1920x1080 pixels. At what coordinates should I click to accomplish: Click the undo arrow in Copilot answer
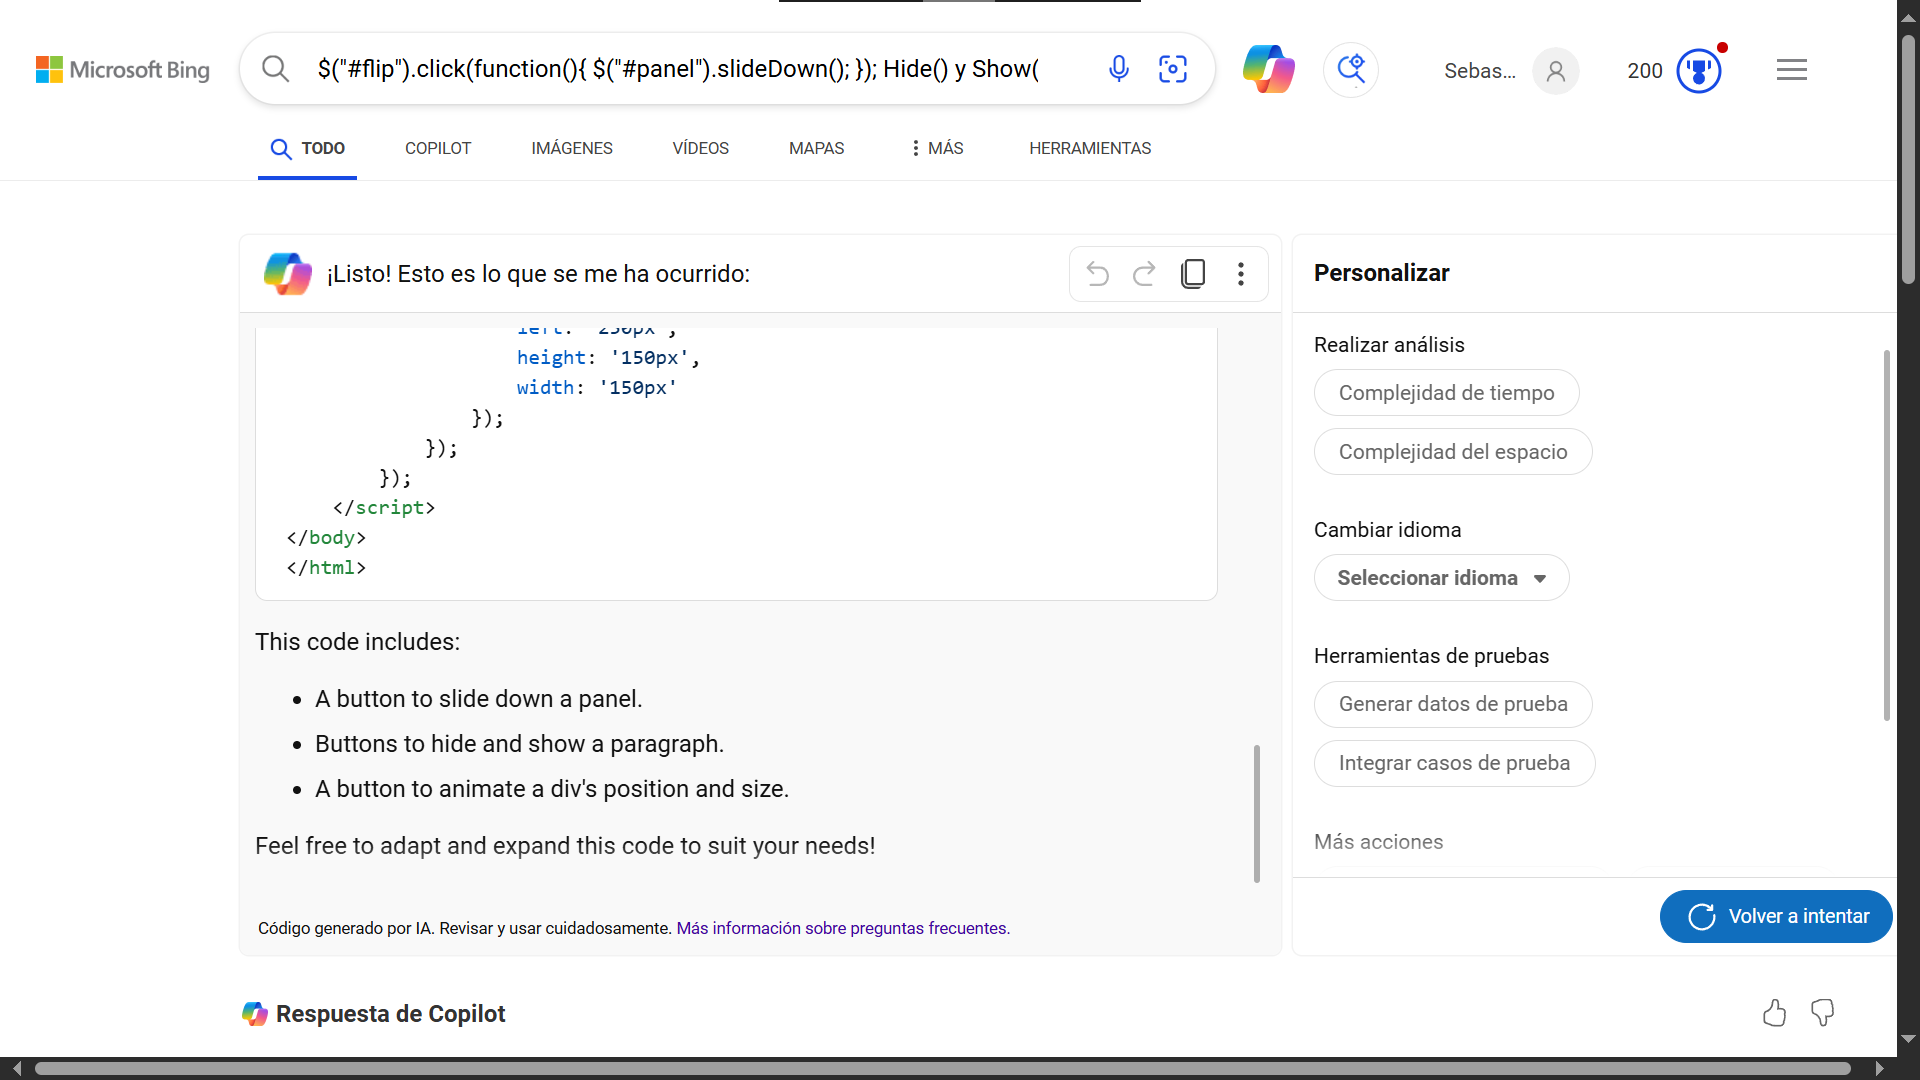point(1097,274)
